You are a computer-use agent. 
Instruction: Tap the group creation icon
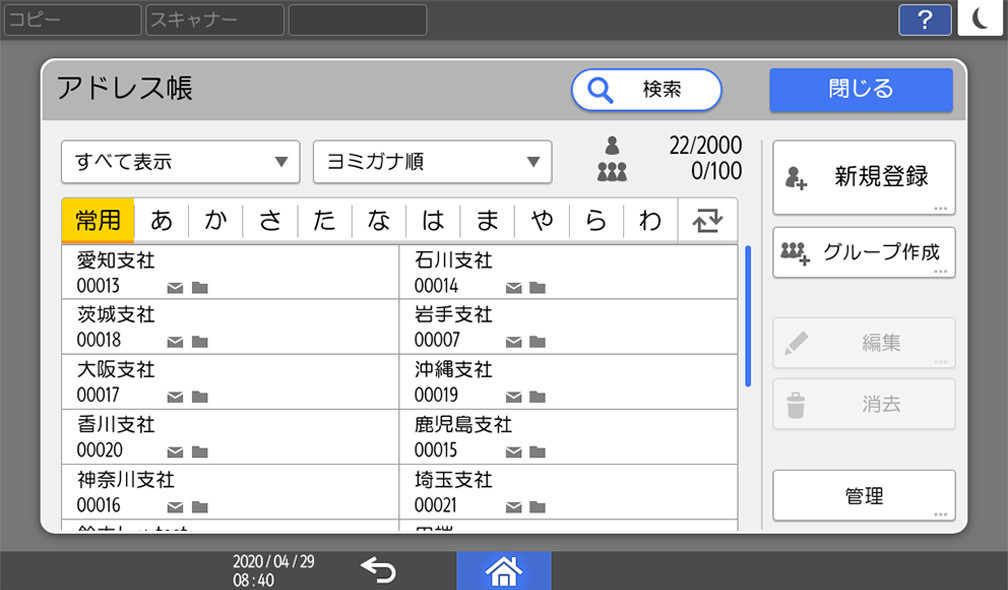point(797,253)
